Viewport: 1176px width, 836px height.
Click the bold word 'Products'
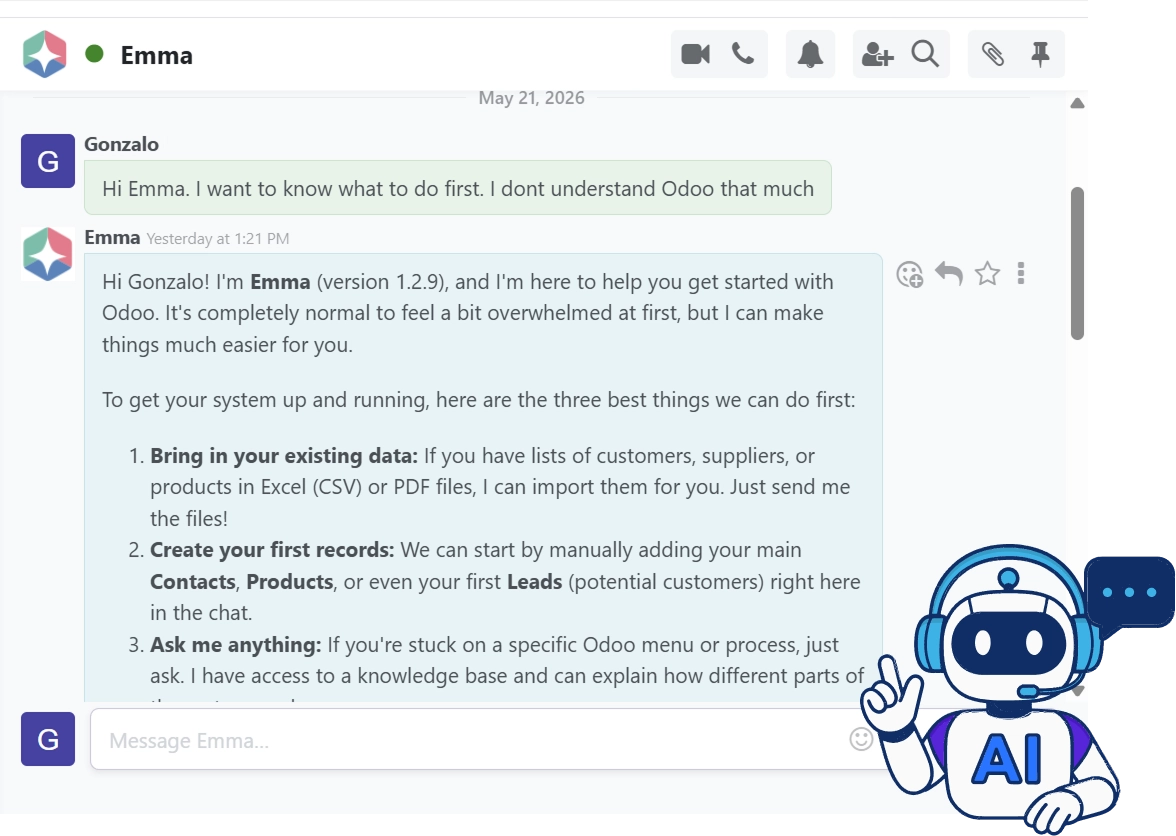click(x=290, y=582)
